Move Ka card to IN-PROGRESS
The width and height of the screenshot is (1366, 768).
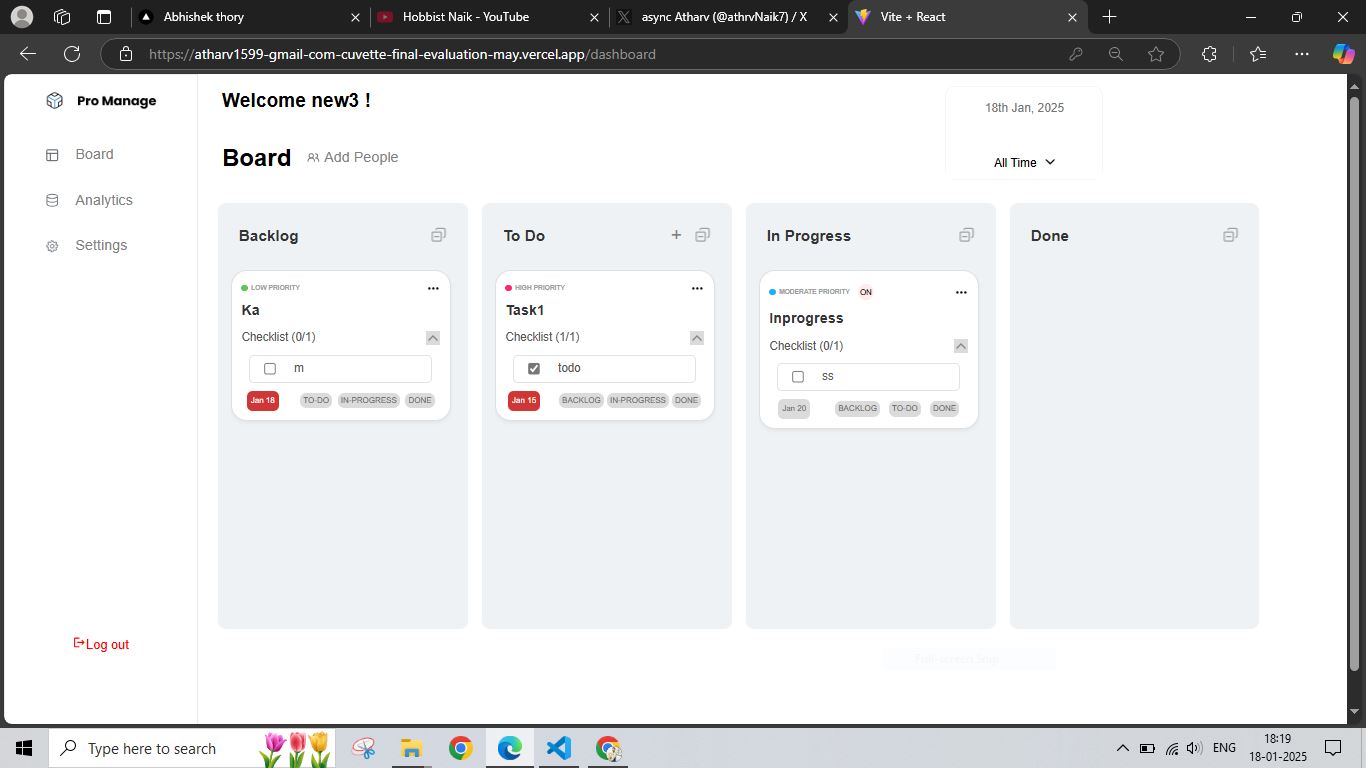pyautogui.click(x=368, y=400)
